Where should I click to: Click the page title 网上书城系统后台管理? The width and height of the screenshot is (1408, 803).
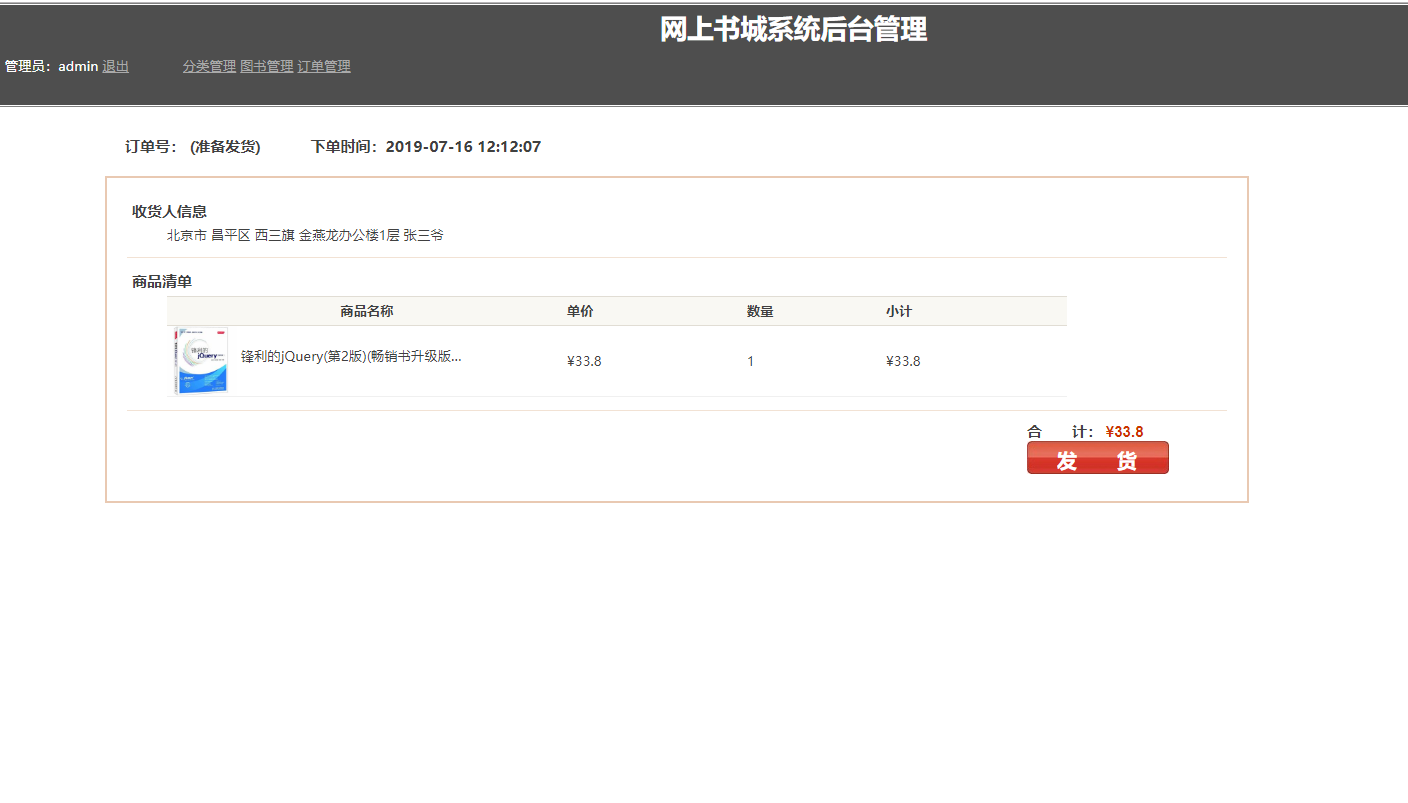point(793,30)
